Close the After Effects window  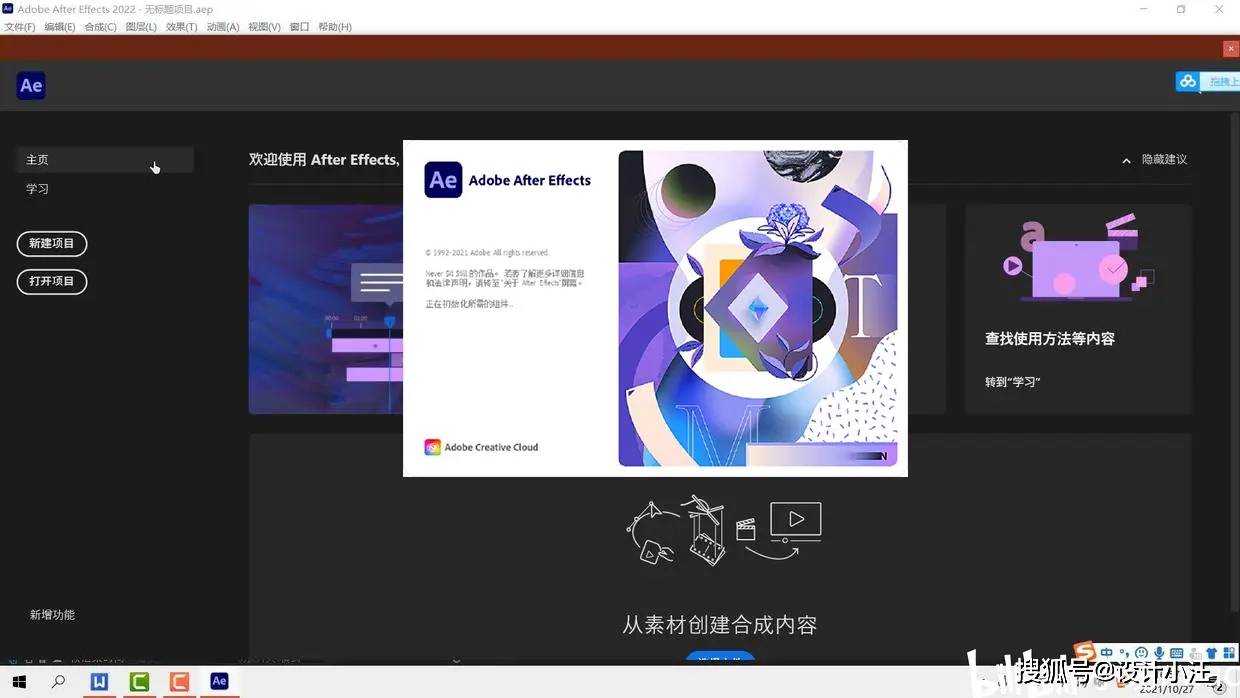(x=1220, y=9)
